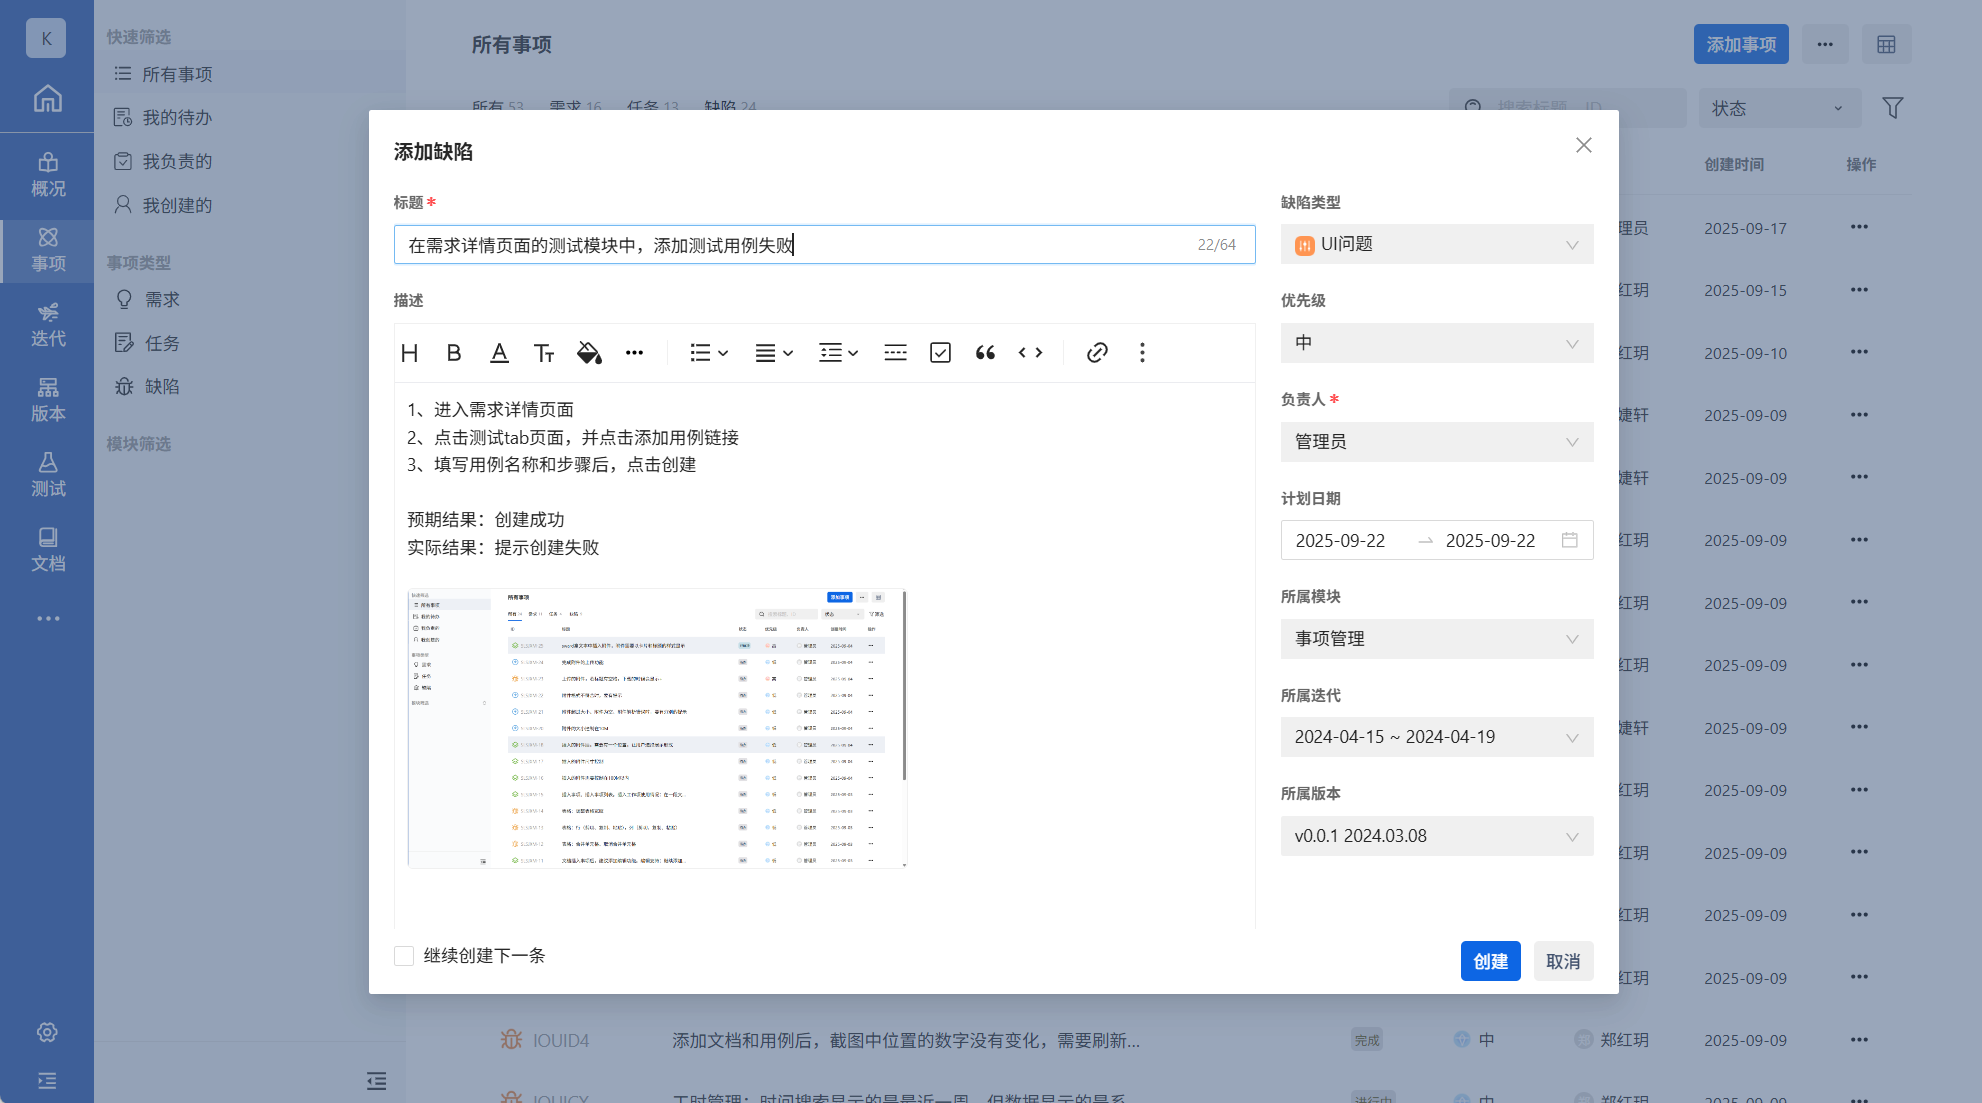Click the embedded screenshot thumbnail

pos(657,728)
